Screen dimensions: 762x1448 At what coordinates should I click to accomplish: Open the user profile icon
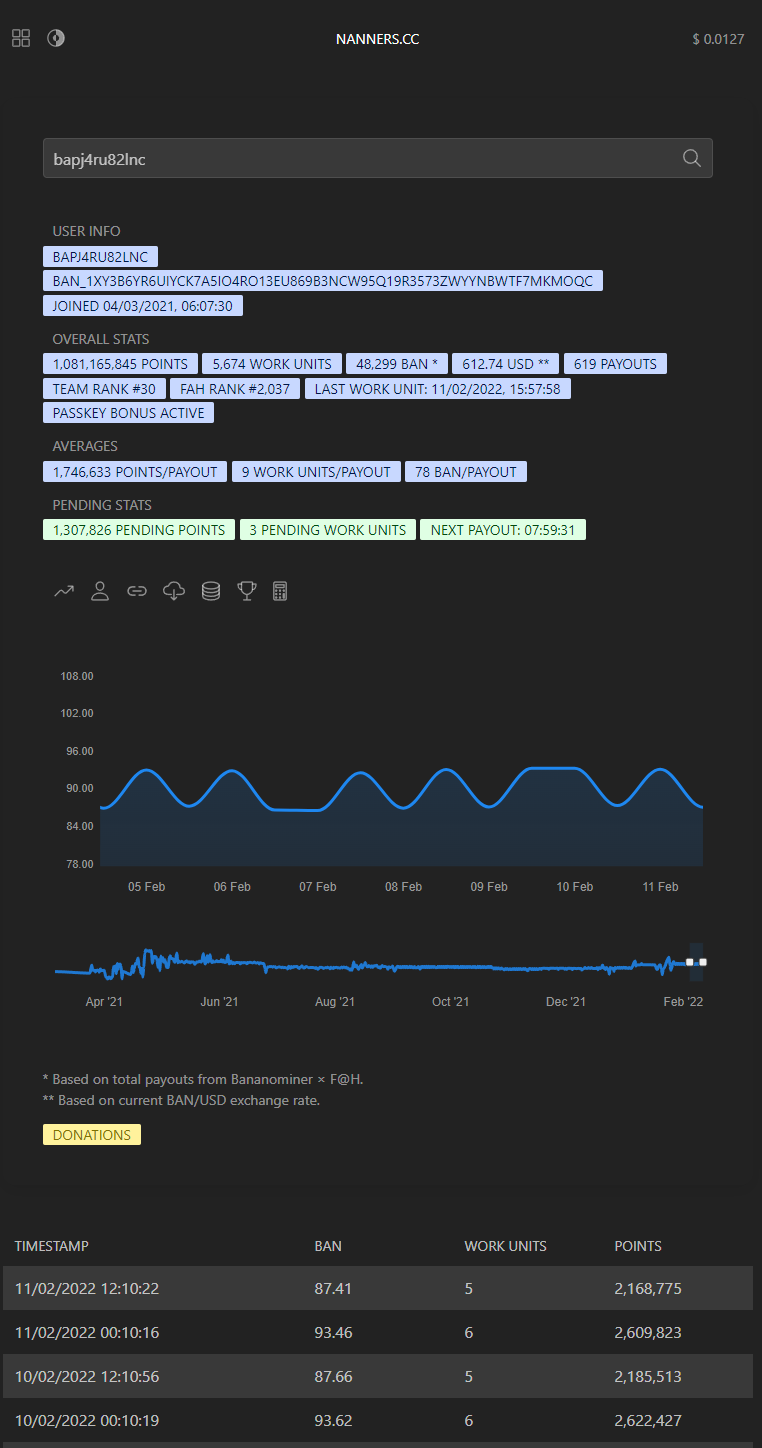click(x=100, y=591)
